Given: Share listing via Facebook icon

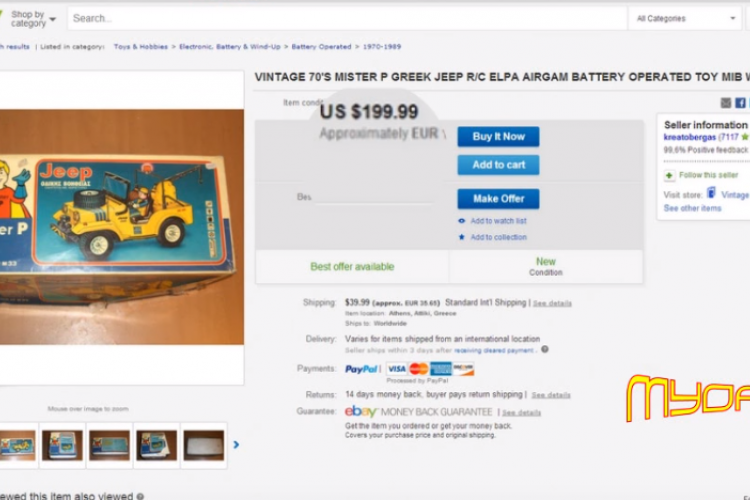Looking at the screenshot, I should (x=740, y=103).
